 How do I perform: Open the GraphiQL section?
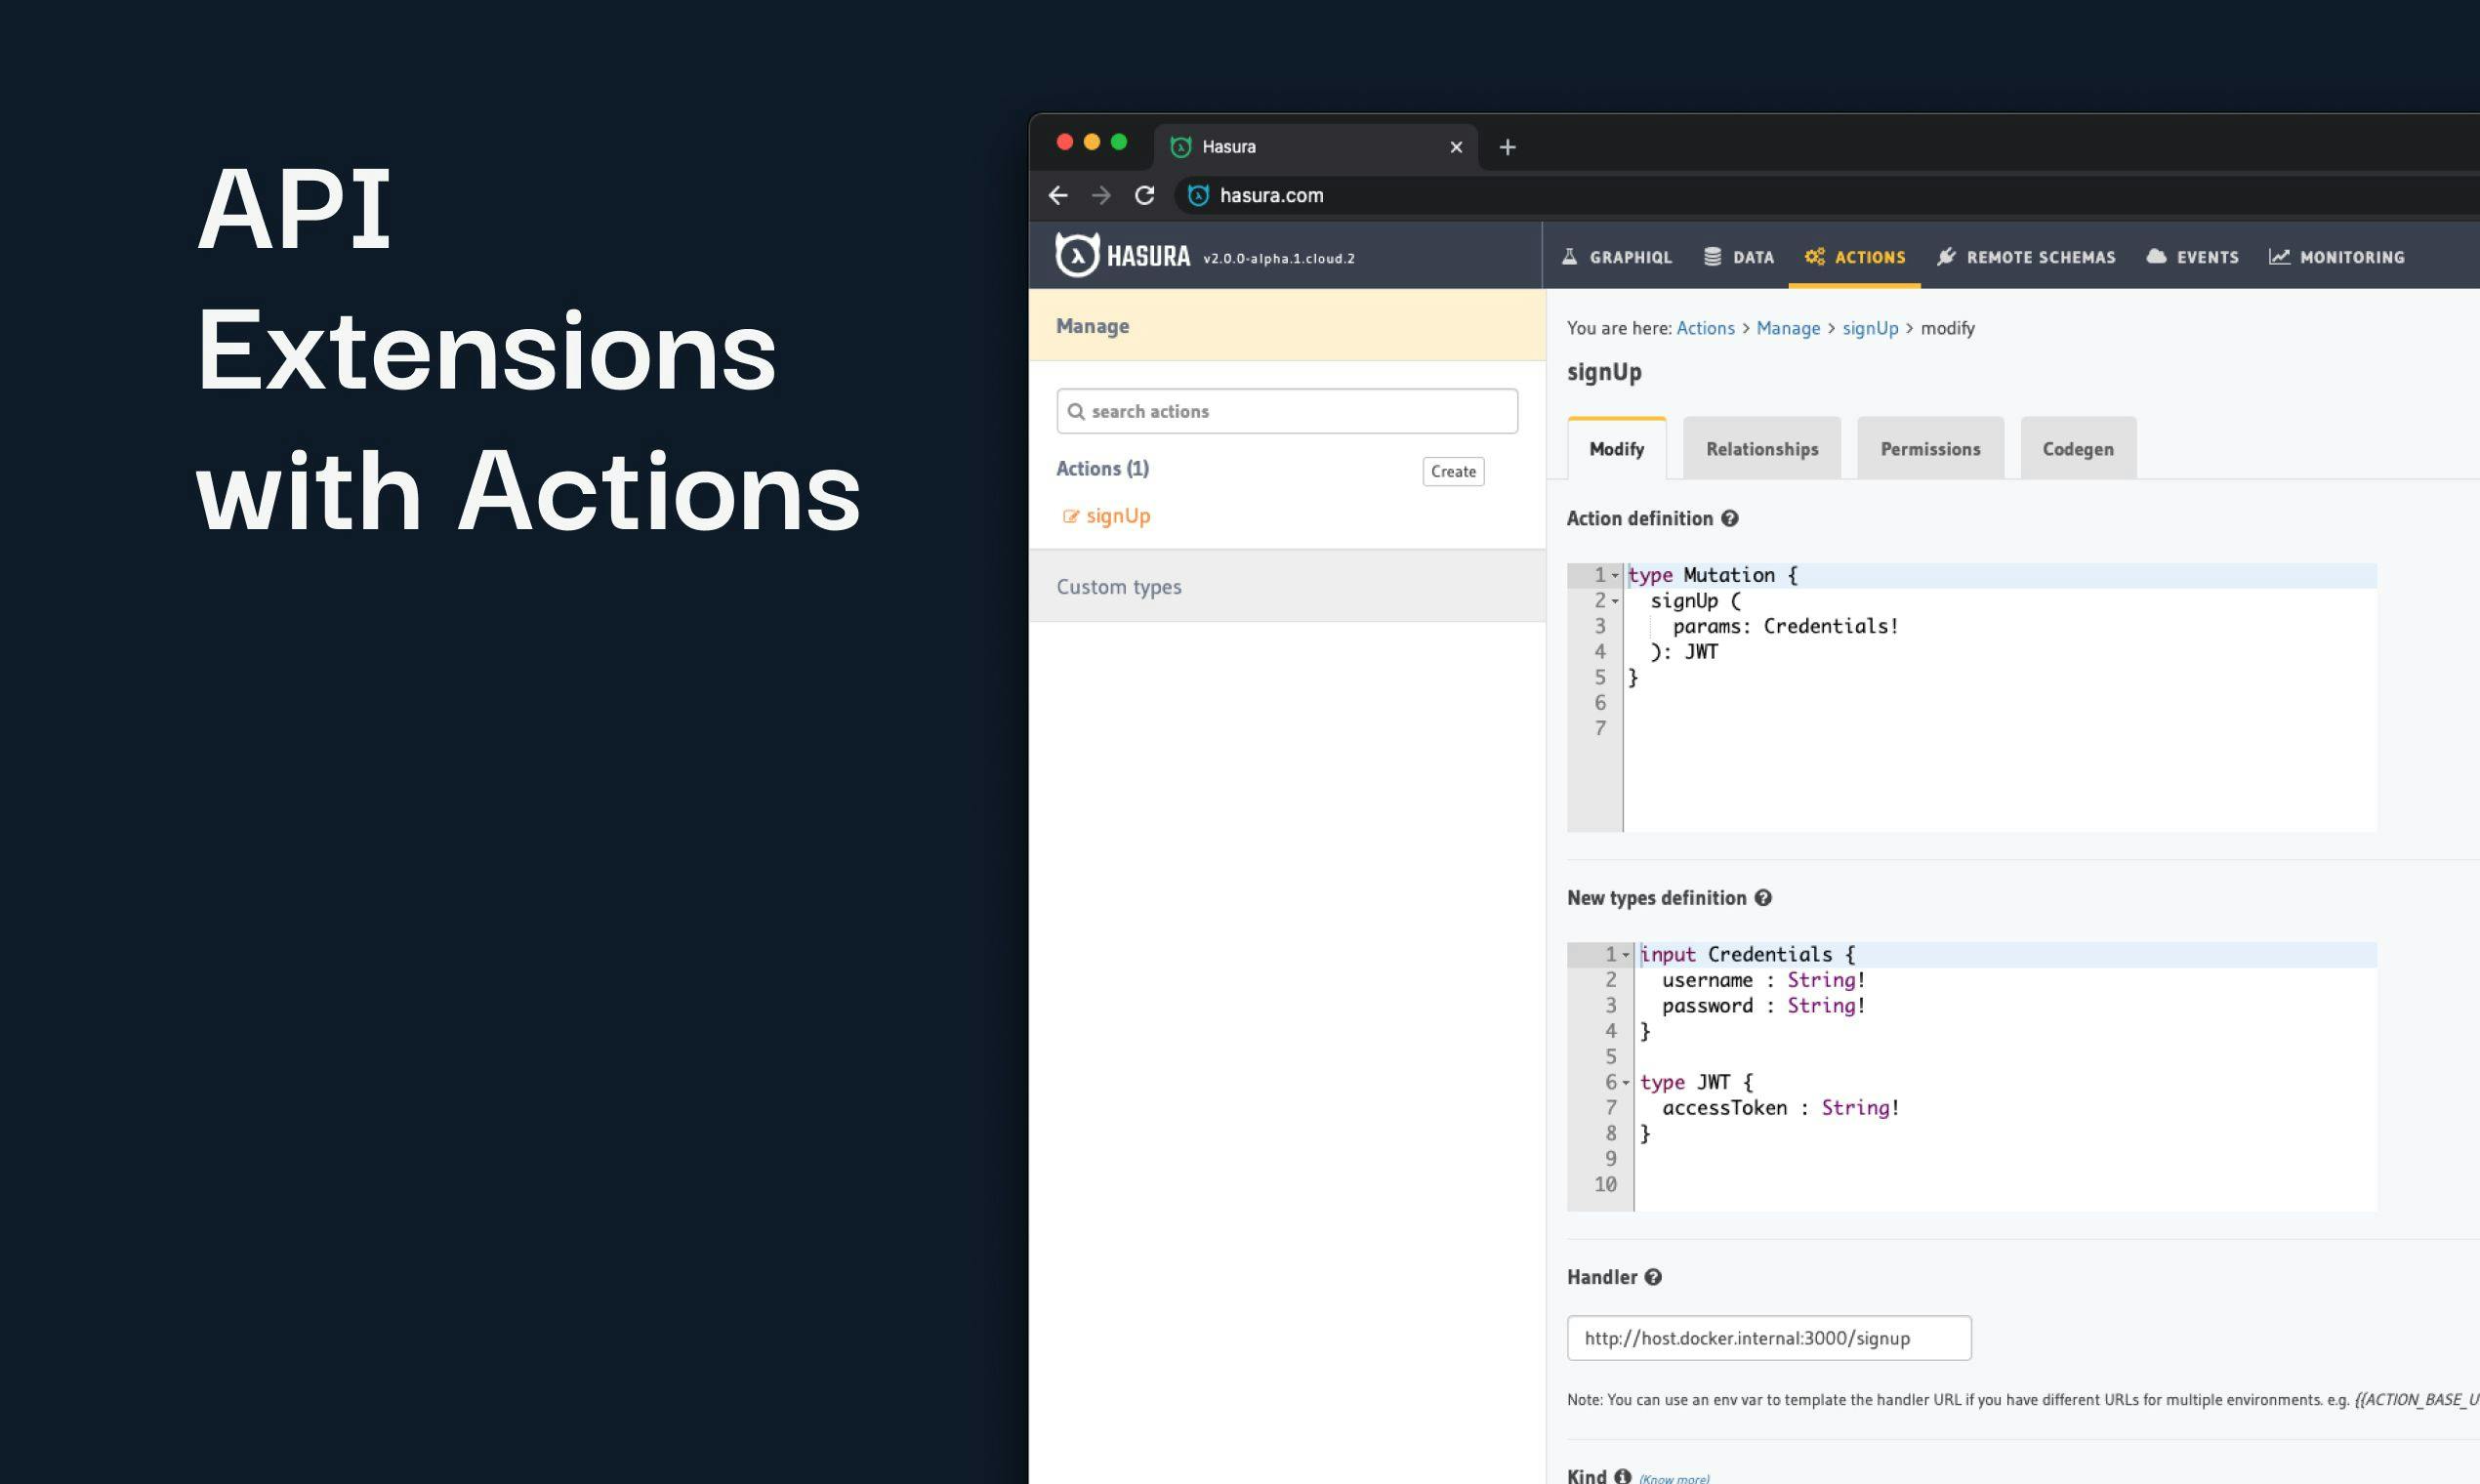1616,257
